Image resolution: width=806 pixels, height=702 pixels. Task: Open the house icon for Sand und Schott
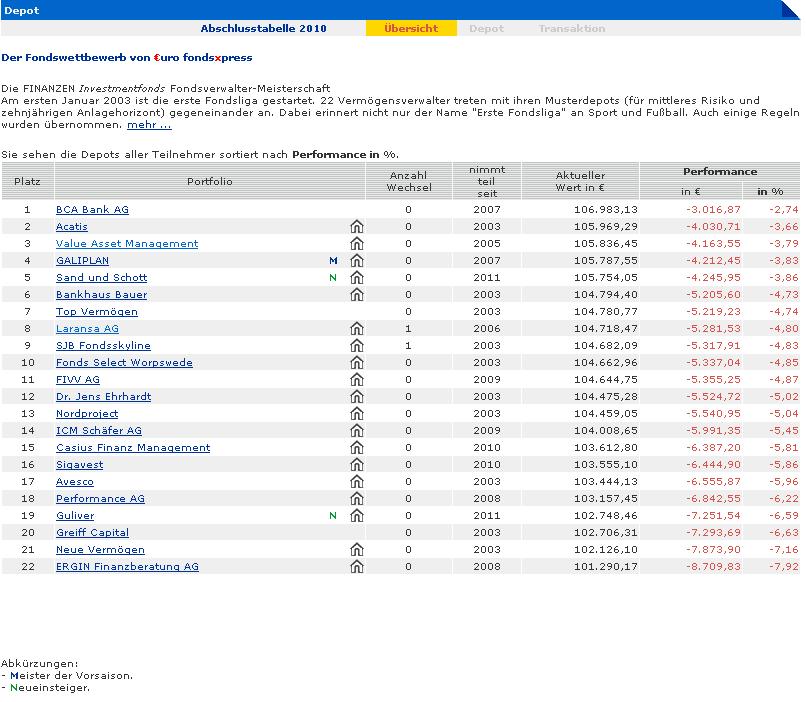click(x=356, y=278)
